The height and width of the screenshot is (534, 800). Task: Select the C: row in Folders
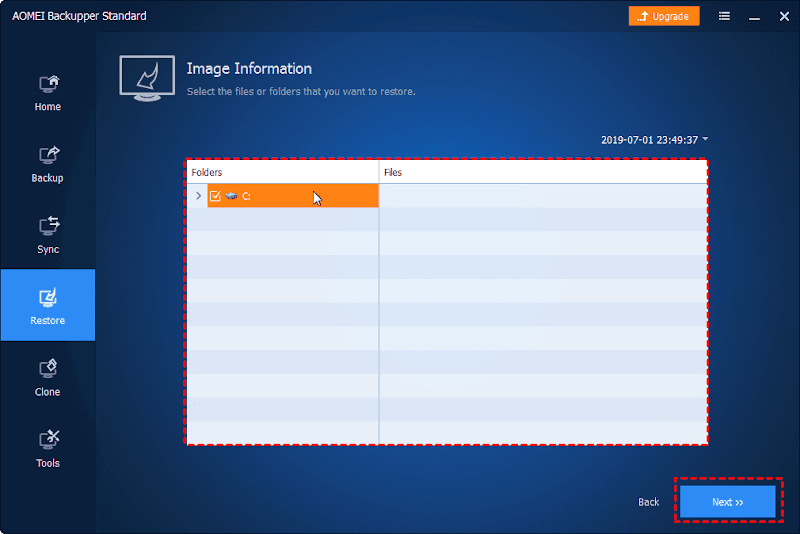click(293, 196)
